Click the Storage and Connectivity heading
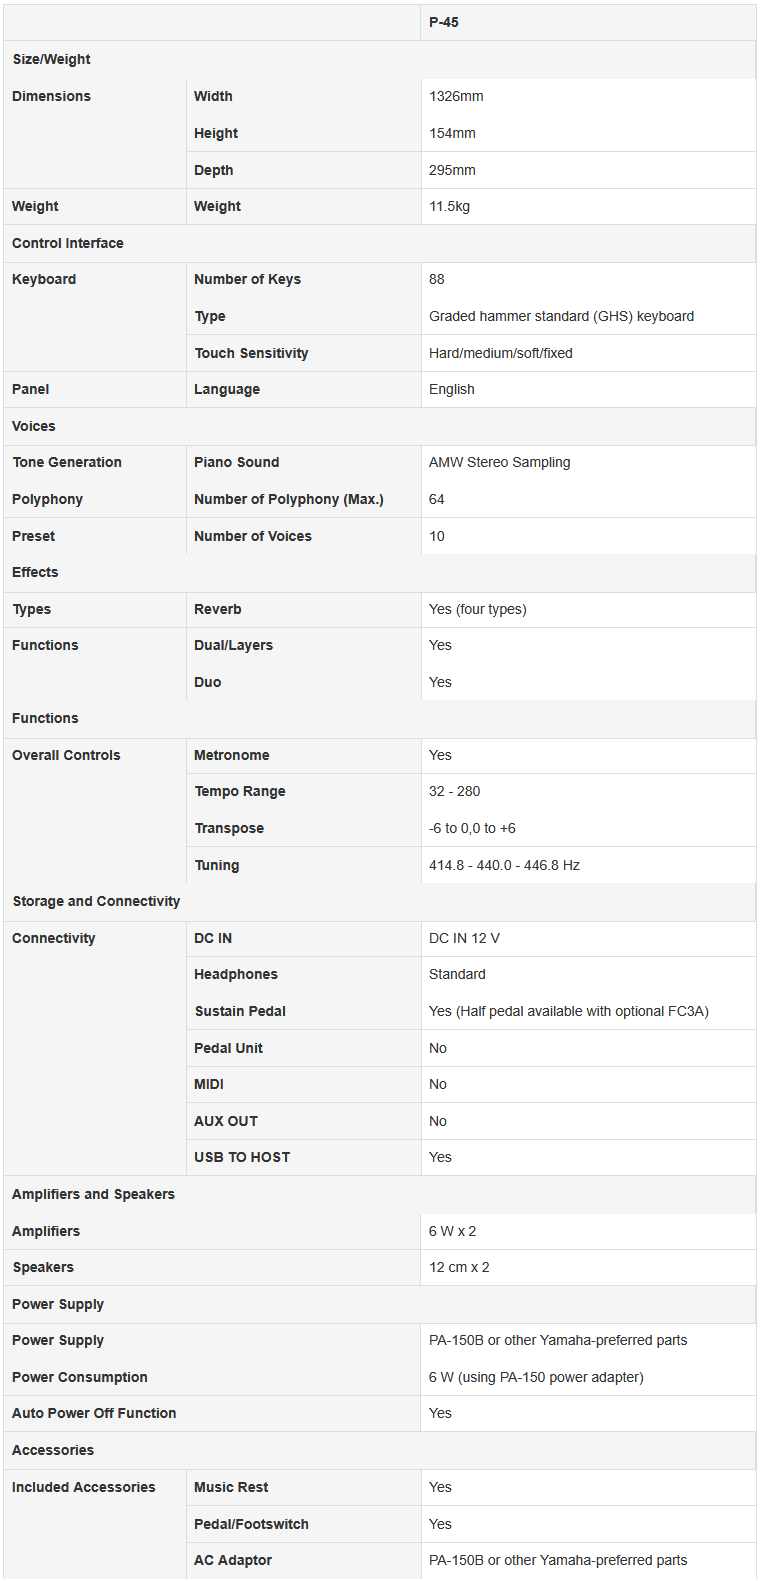This screenshot has height=1581, width=760. click(x=96, y=901)
